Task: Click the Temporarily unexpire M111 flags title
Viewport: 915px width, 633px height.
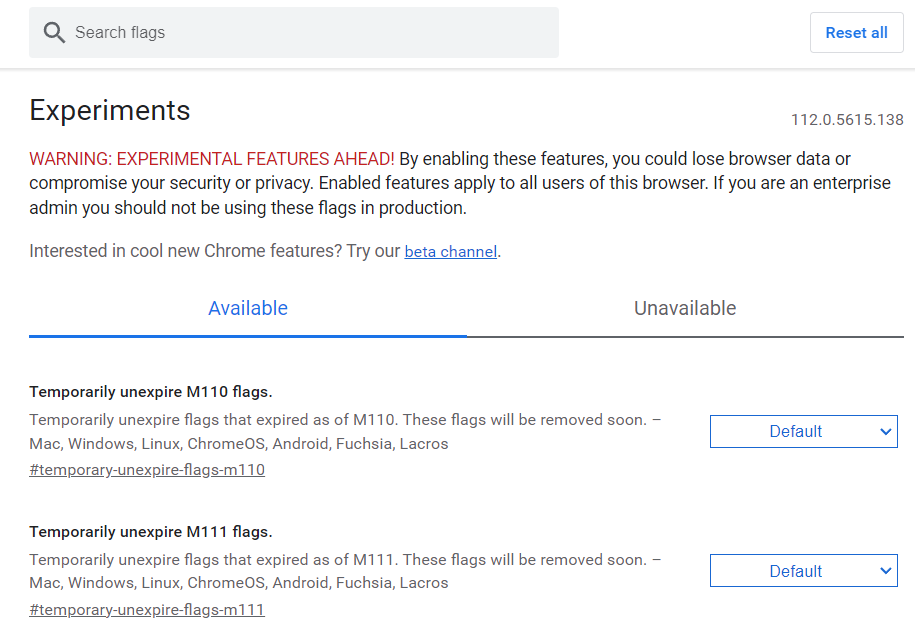Action: 151,532
